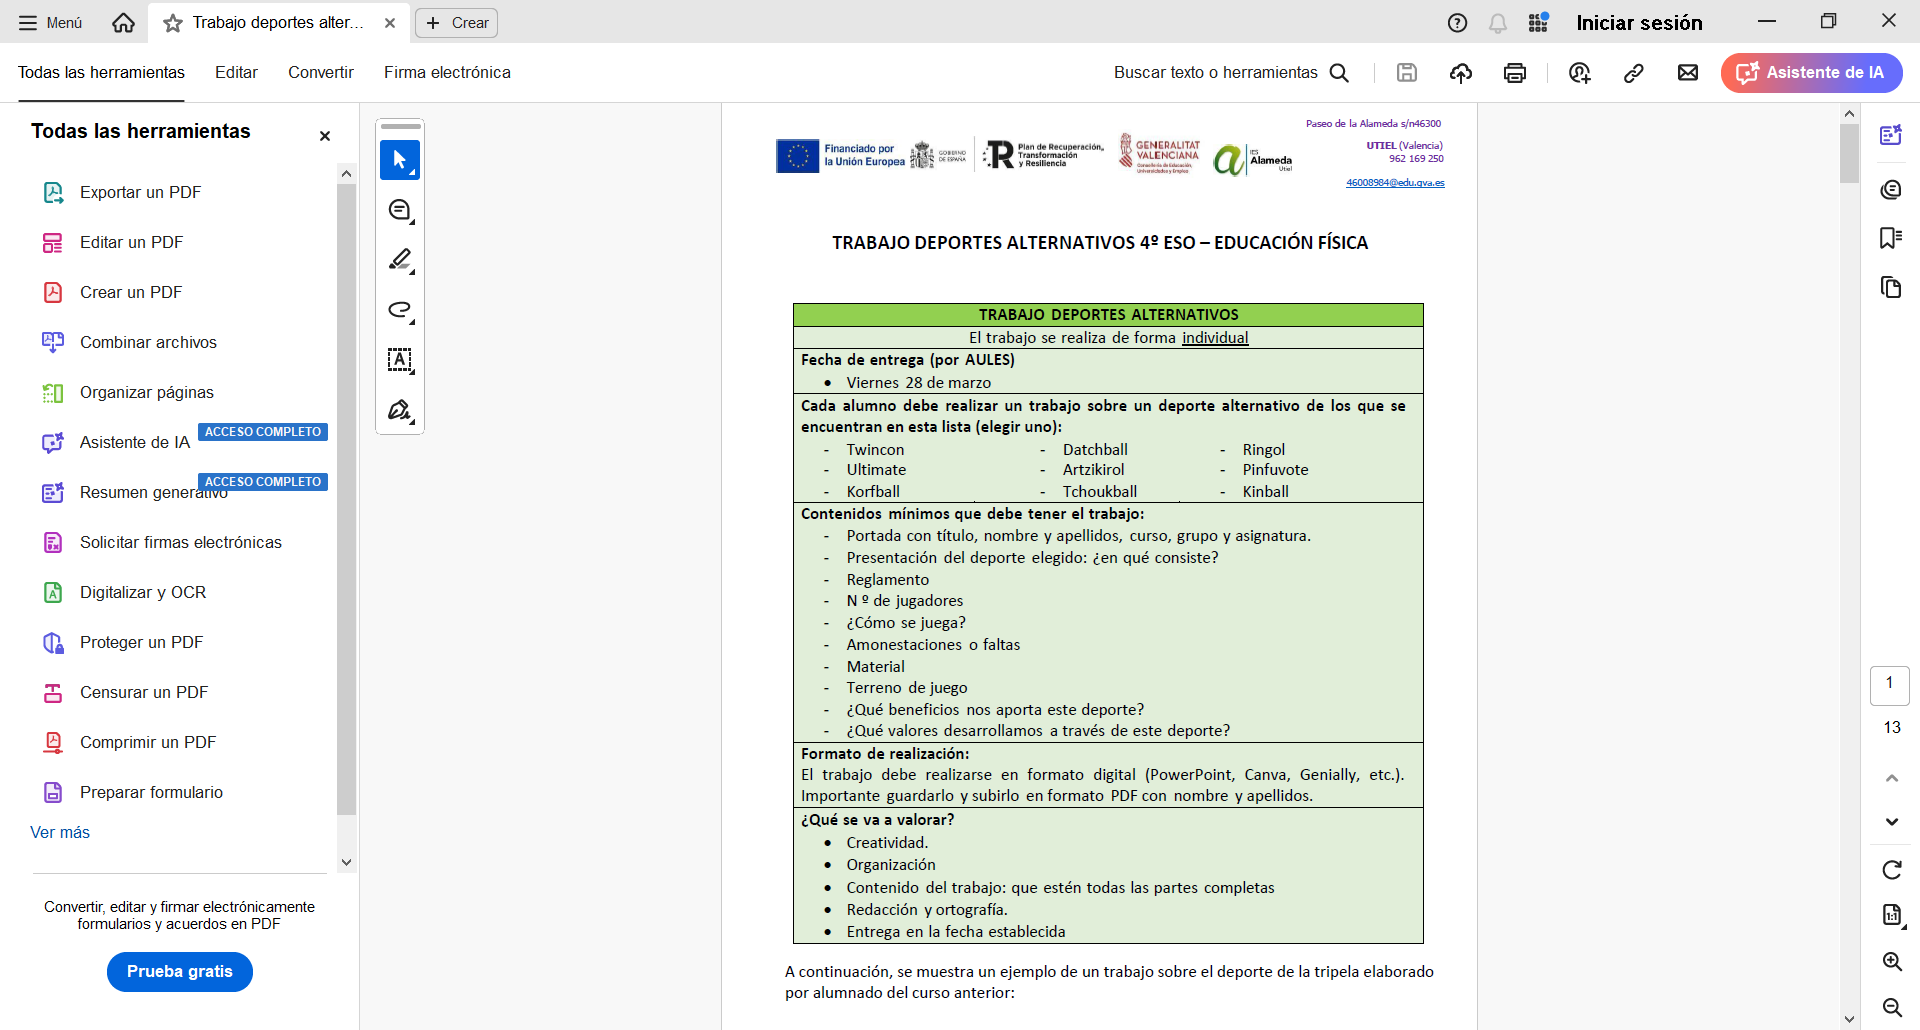Select the Todas las herramientas tab
Viewport: 1920px width, 1030px height.
(101, 73)
